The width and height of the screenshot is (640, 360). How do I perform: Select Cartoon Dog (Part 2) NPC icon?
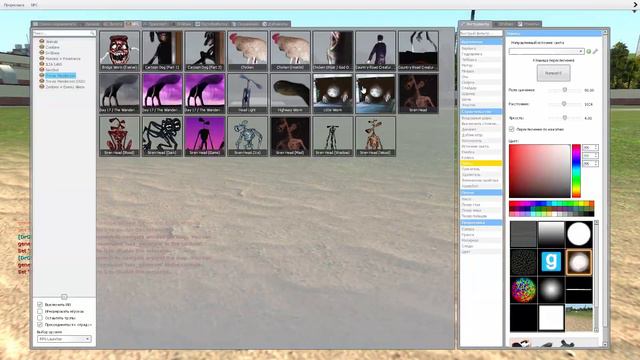tap(204, 51)
